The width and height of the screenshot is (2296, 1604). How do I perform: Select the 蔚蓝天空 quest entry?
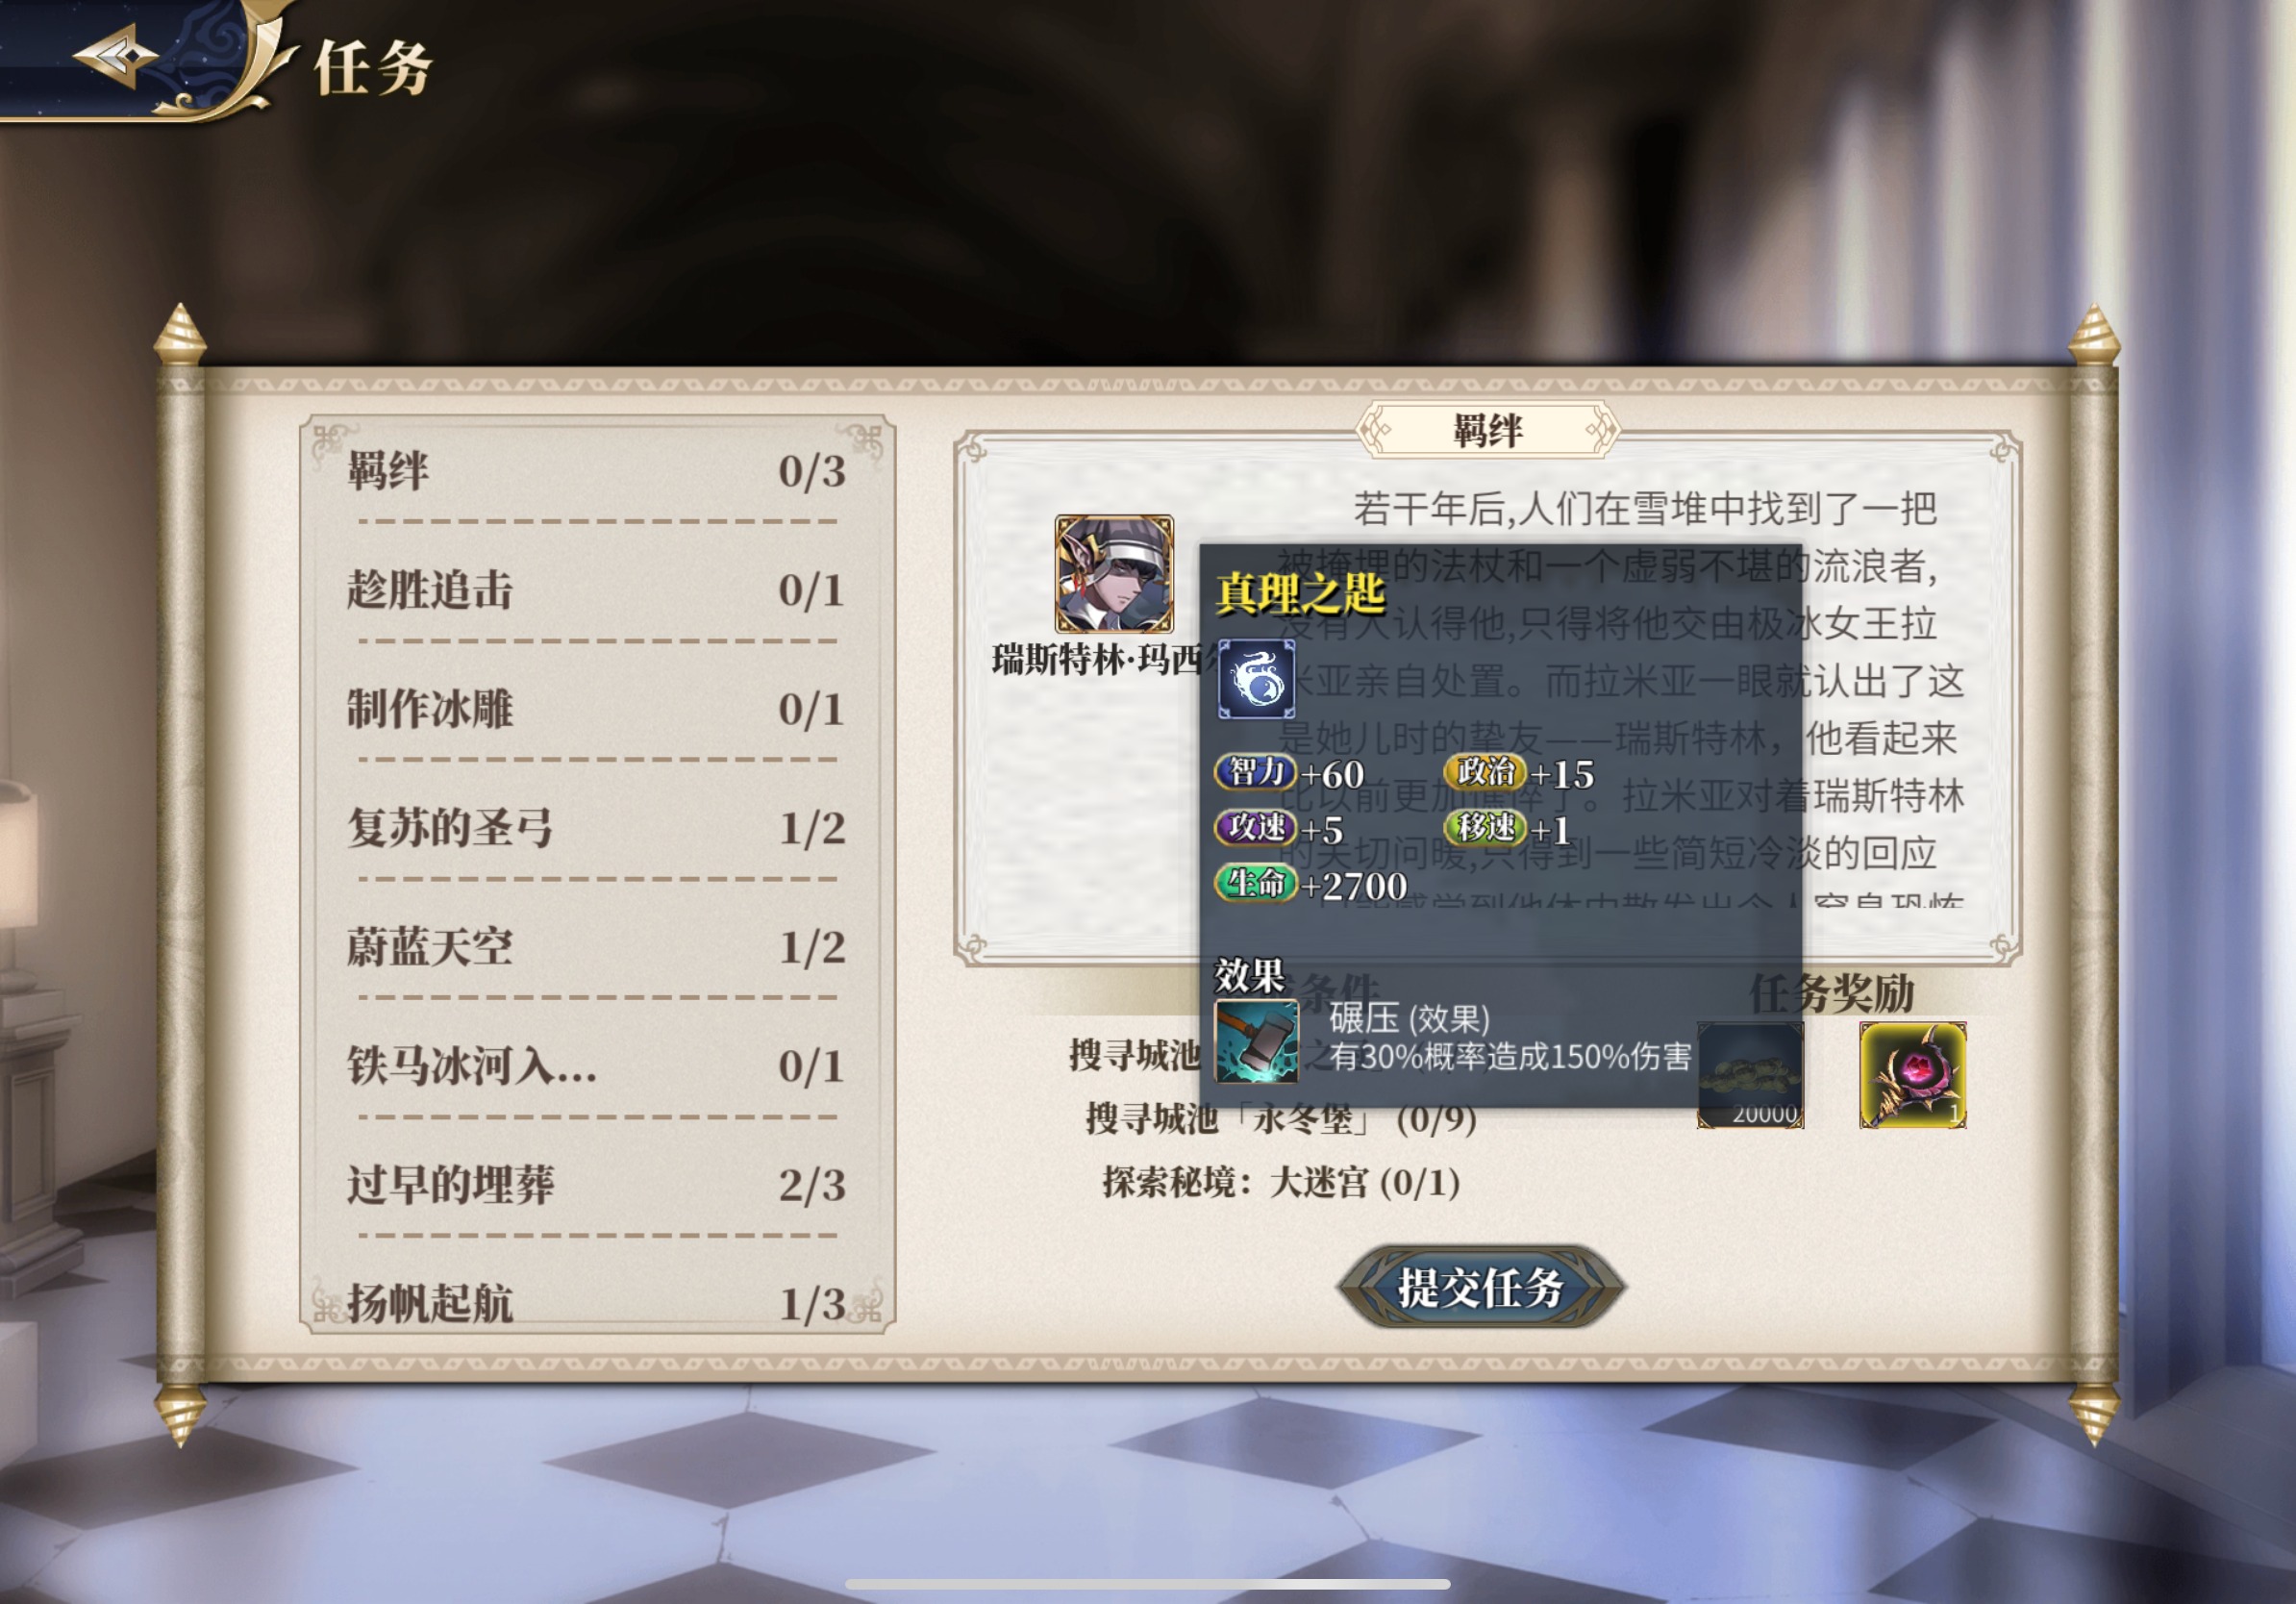point(596,947)
